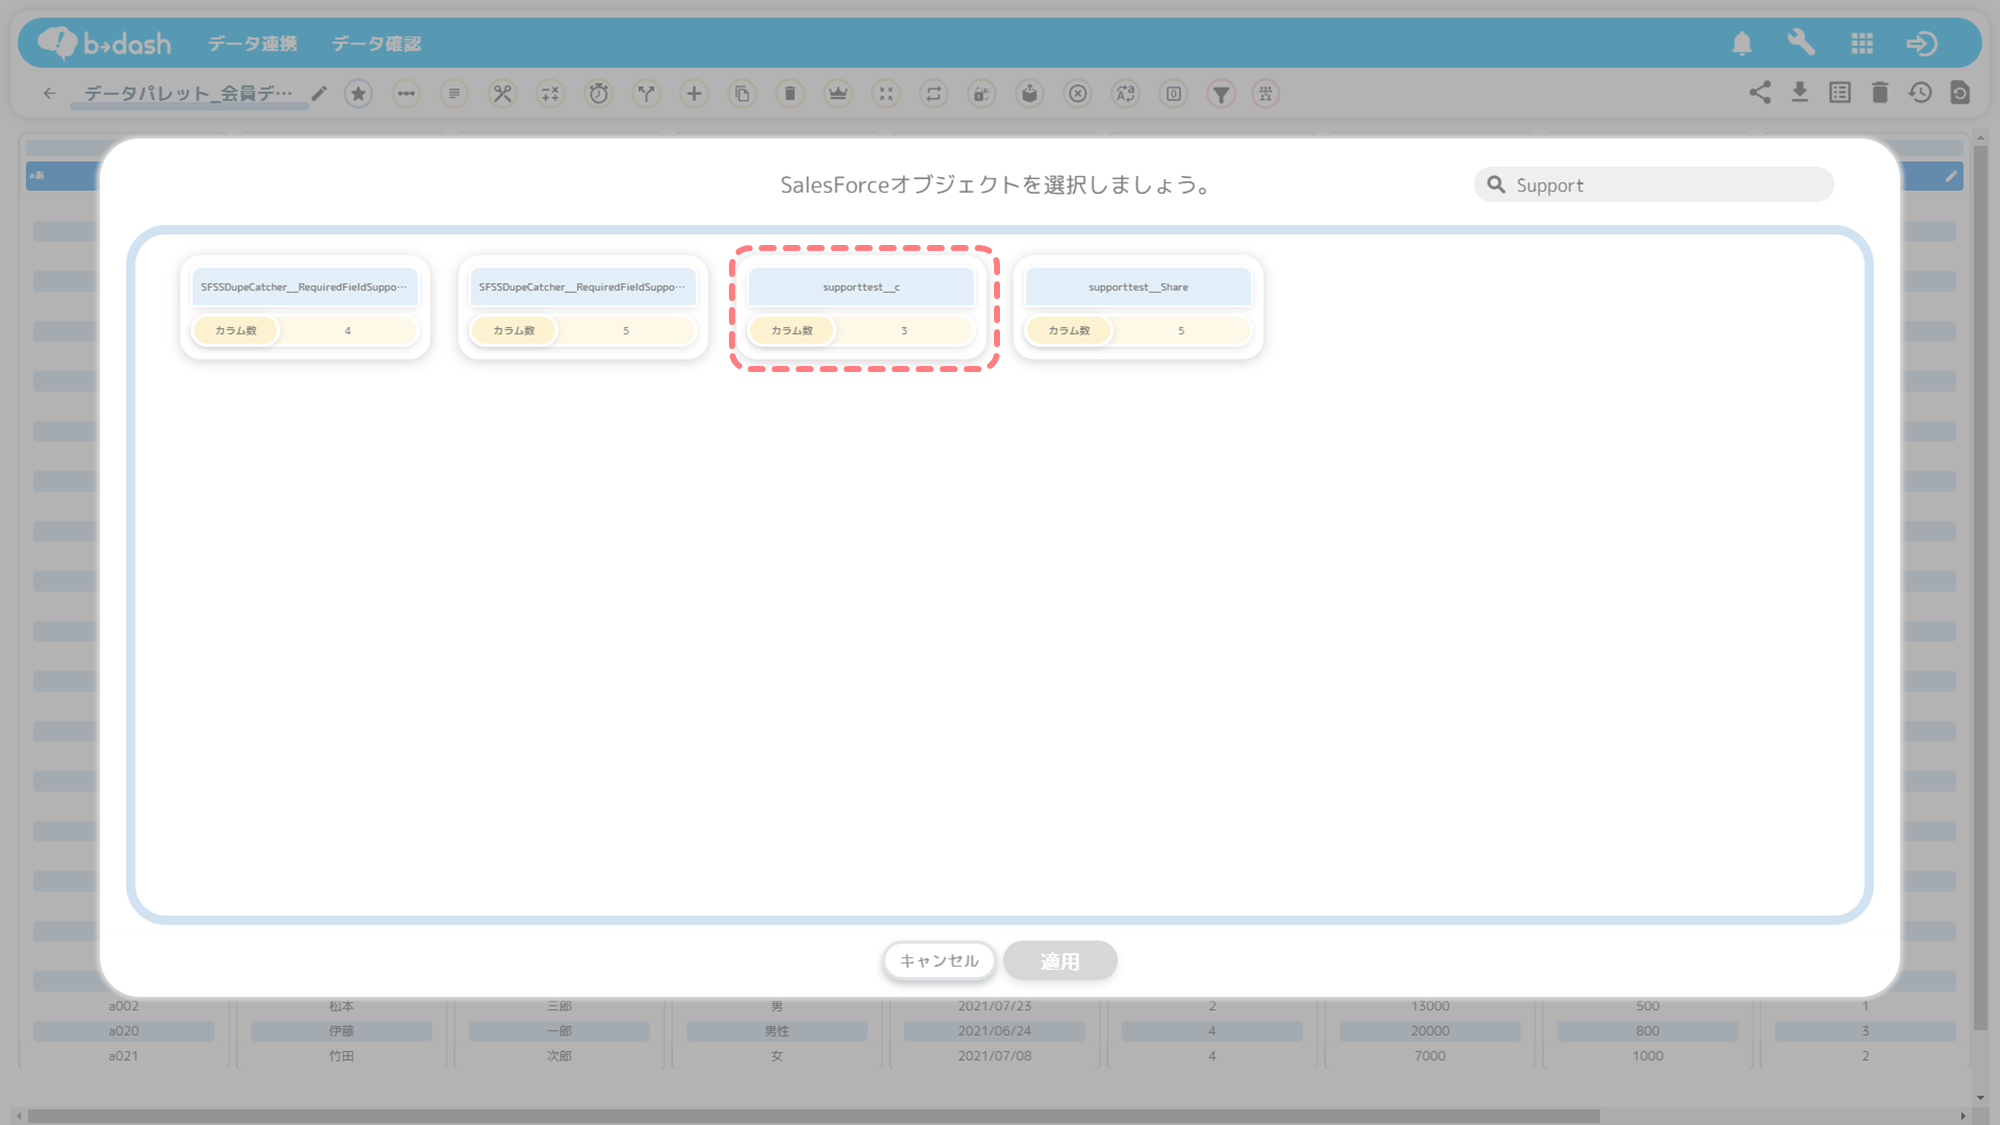Click the Support search field
The image size is (2000, 1125).
[x=1654, y=185]
